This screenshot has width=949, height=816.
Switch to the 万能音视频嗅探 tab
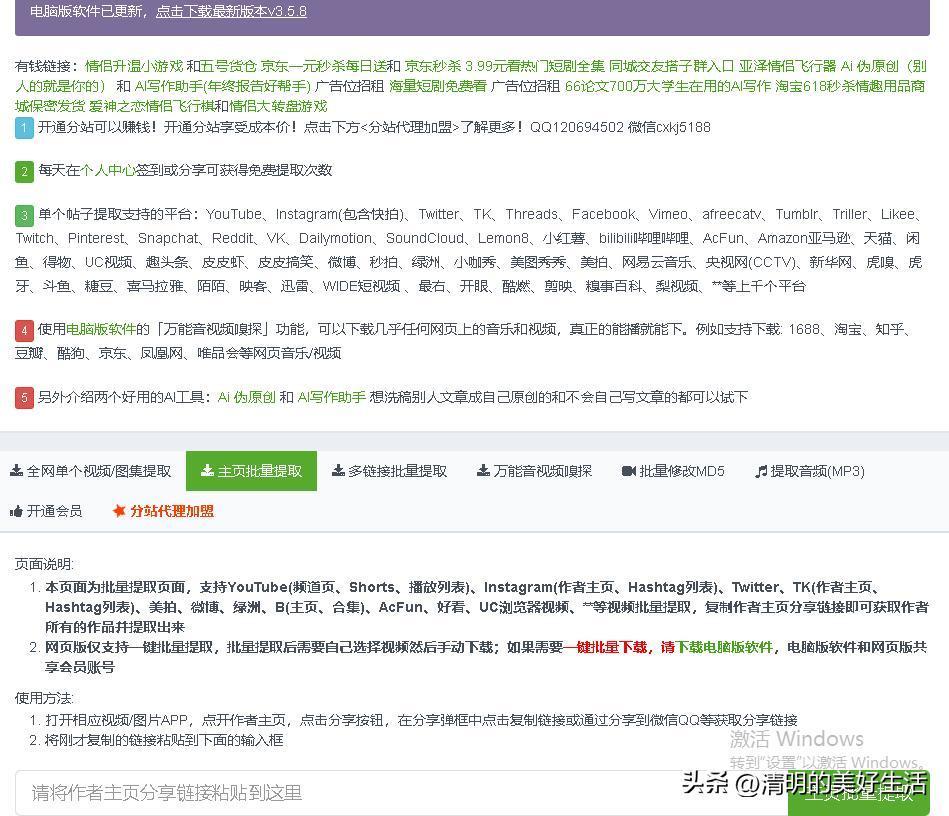tap(542, 471)
